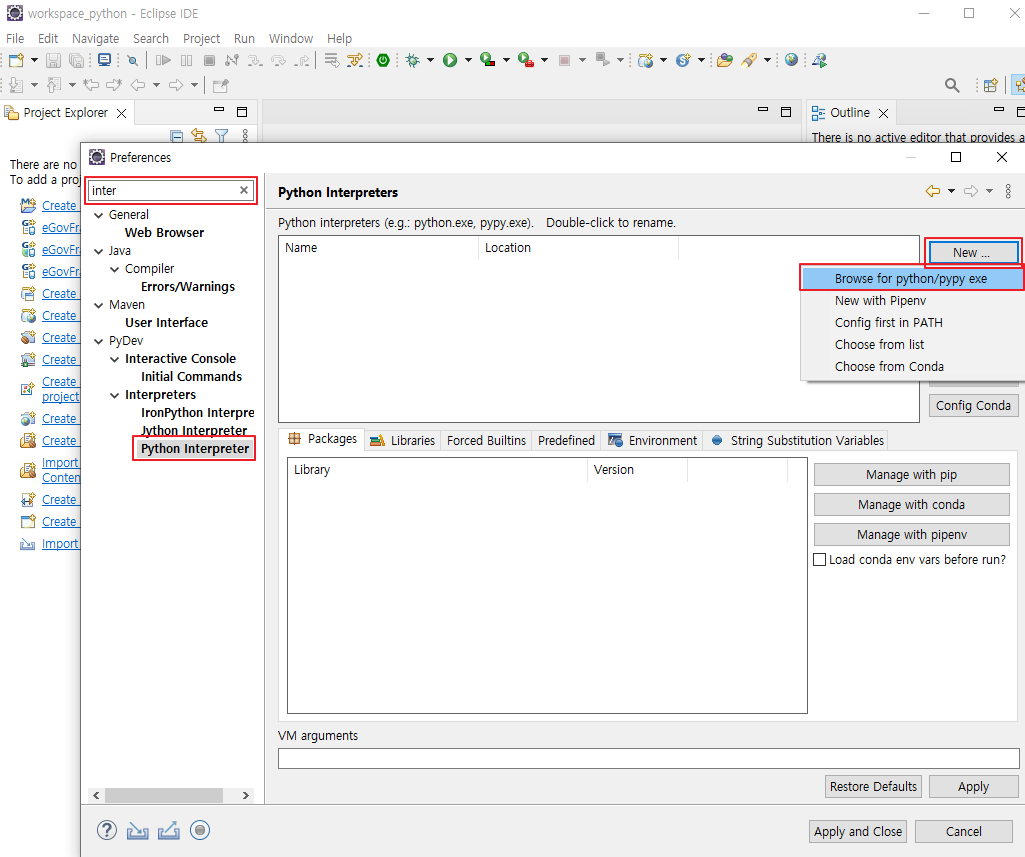Click the New ... button
Image resolution: width=1025 pixels, height=857 pixels.
click(972, 252)
